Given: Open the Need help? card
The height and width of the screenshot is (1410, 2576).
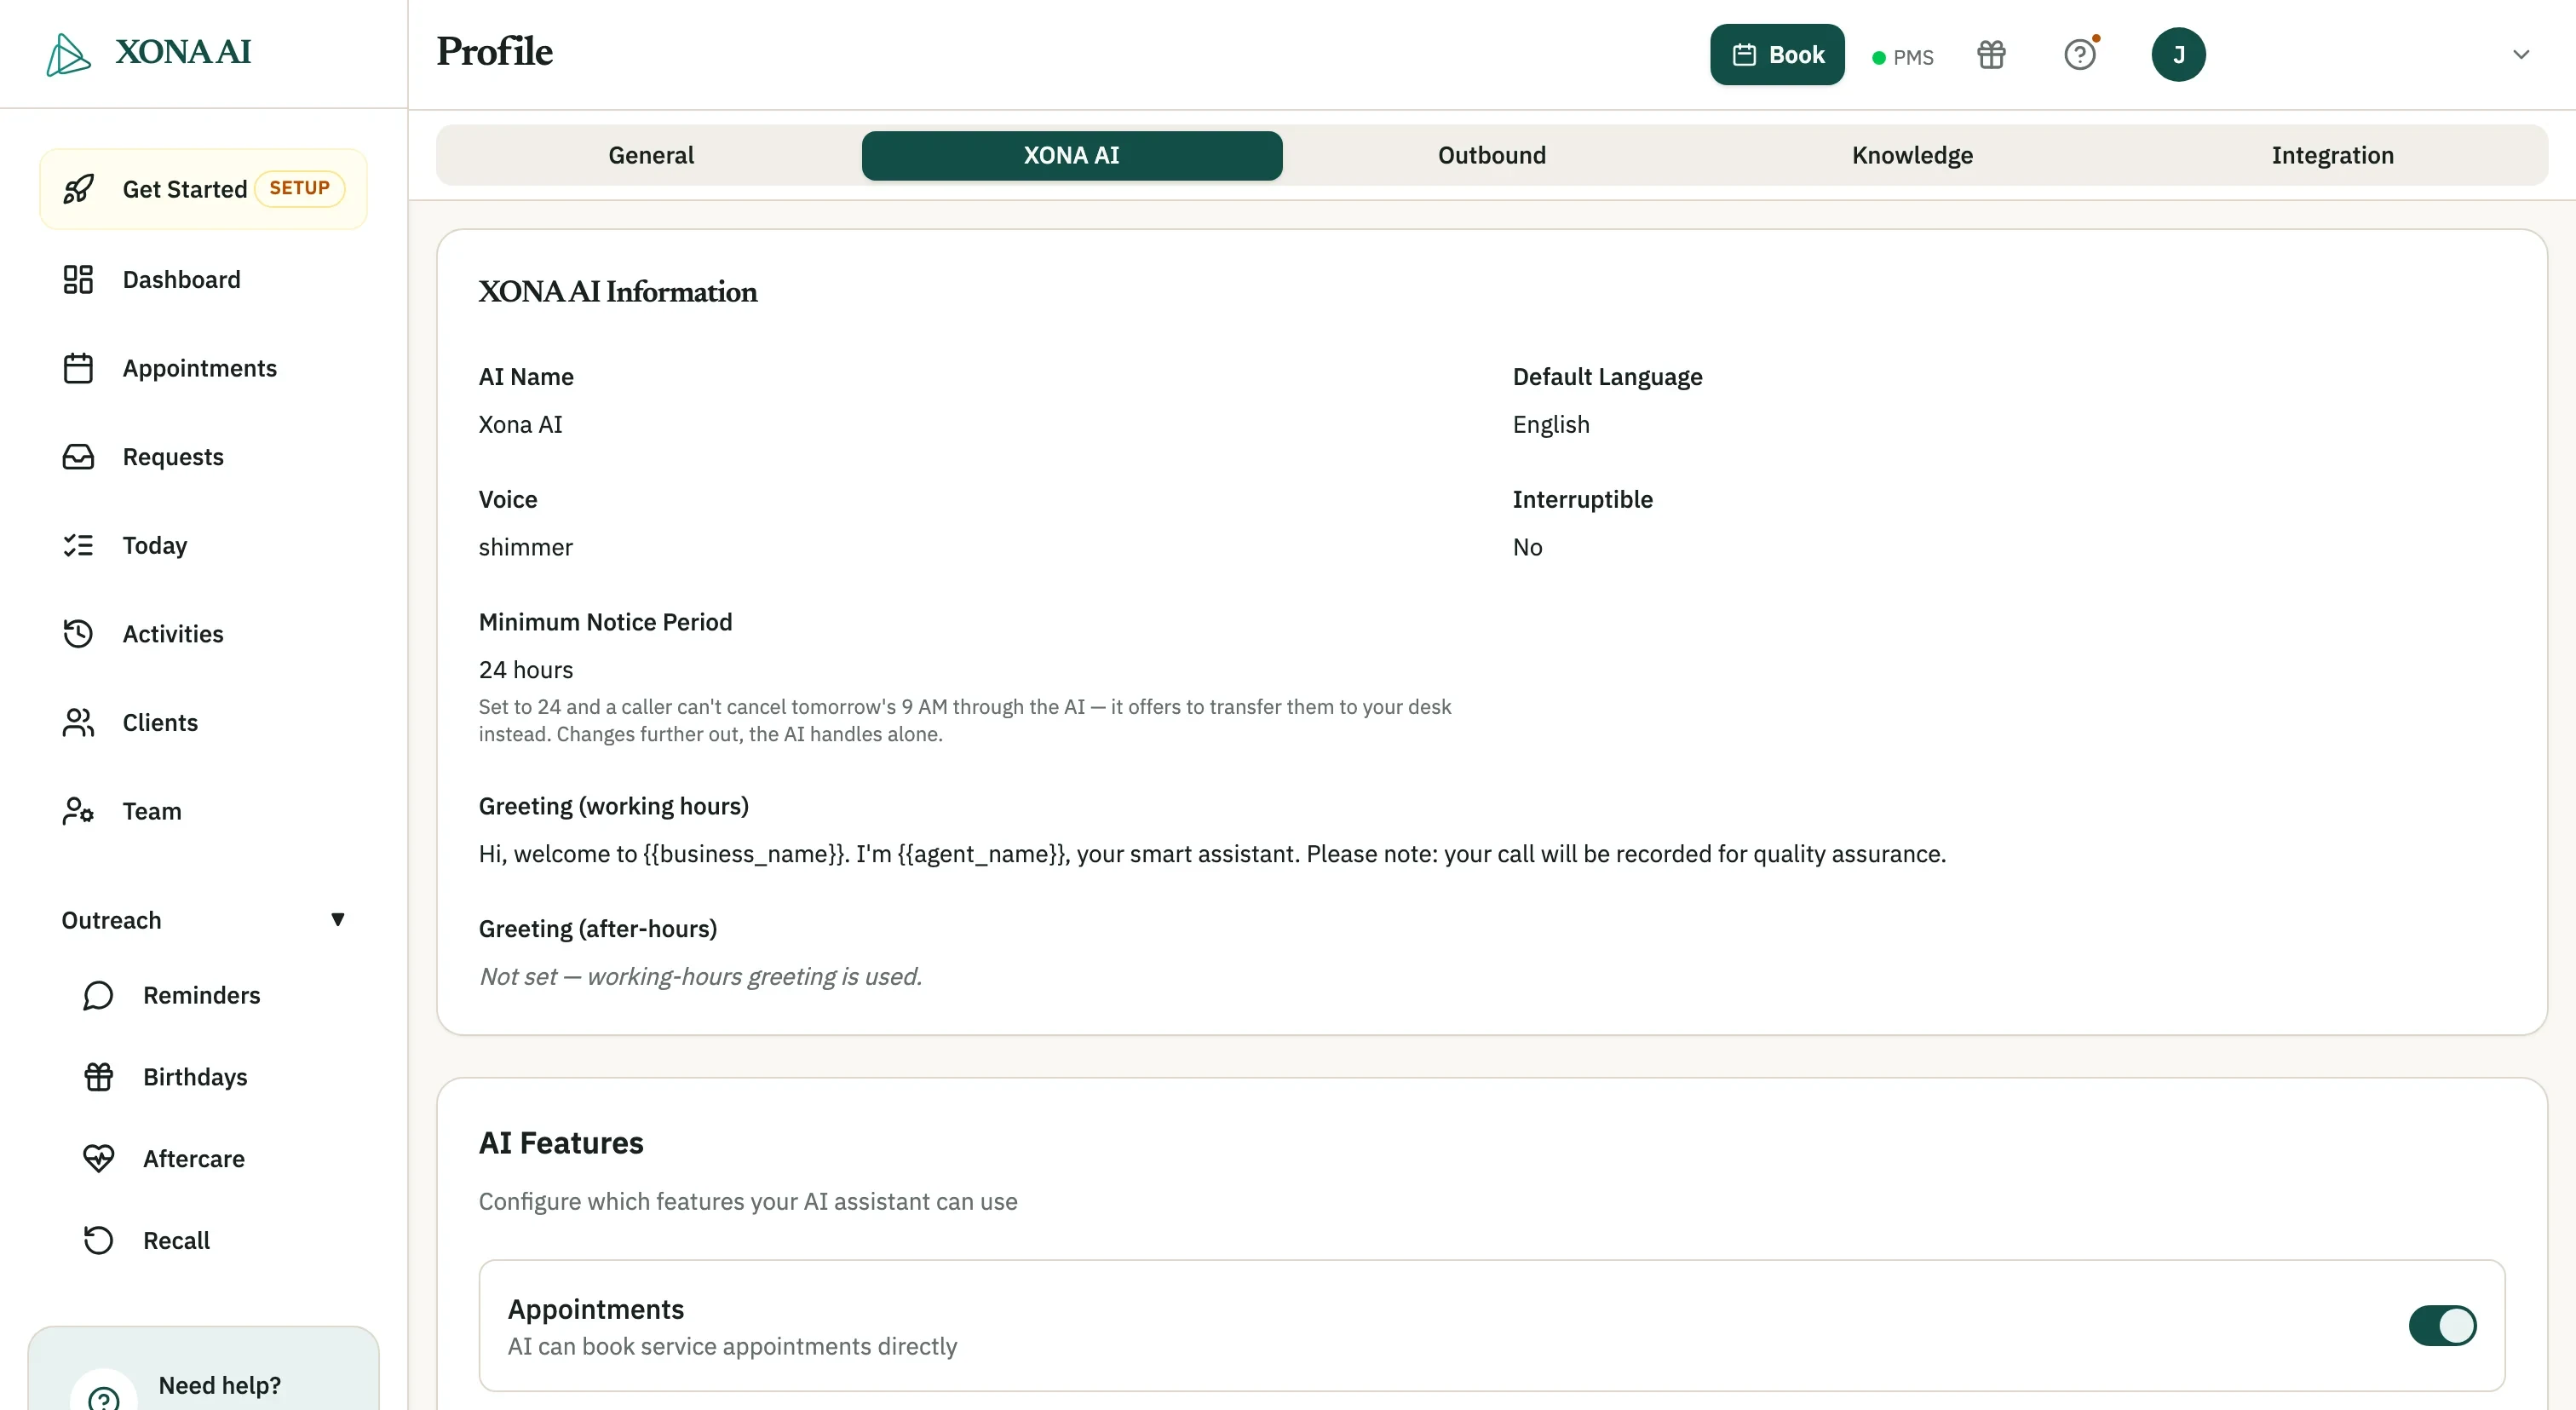Looking at the screenshot, I should 204,1368.
